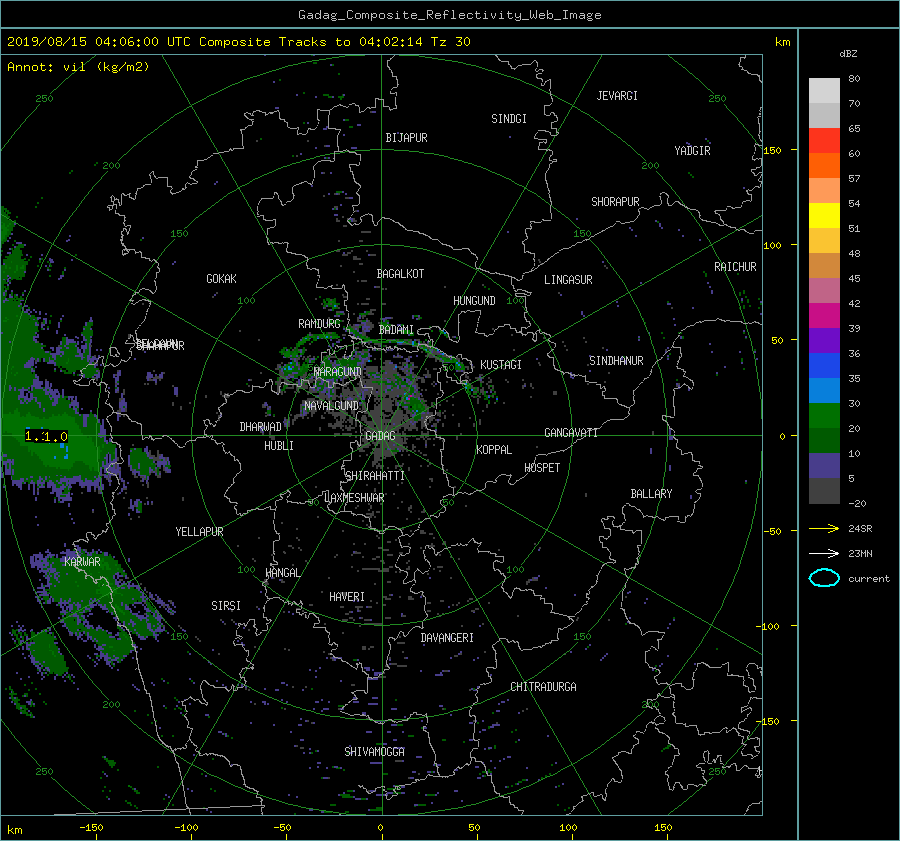Click the SHORAPUR city label

click(615, 202)
